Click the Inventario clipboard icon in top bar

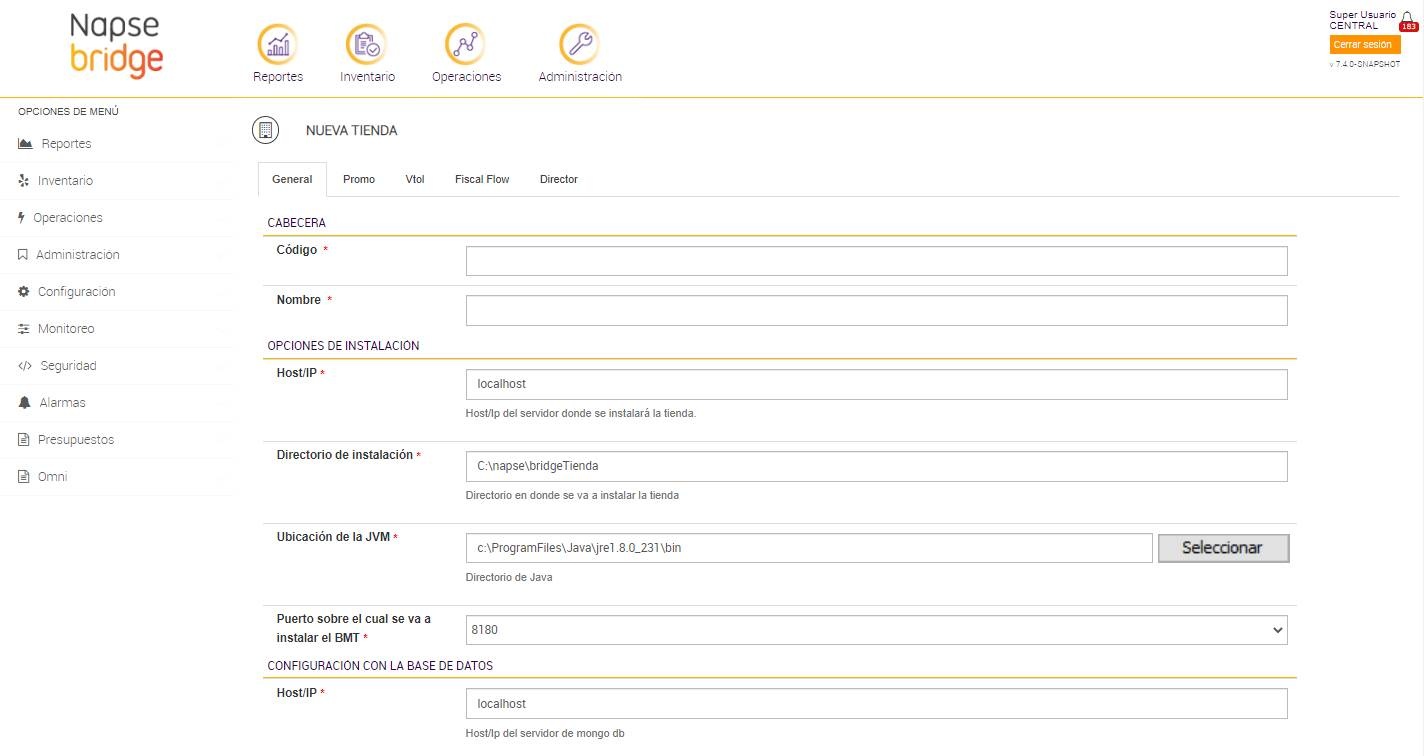click(x=366, y=44)
